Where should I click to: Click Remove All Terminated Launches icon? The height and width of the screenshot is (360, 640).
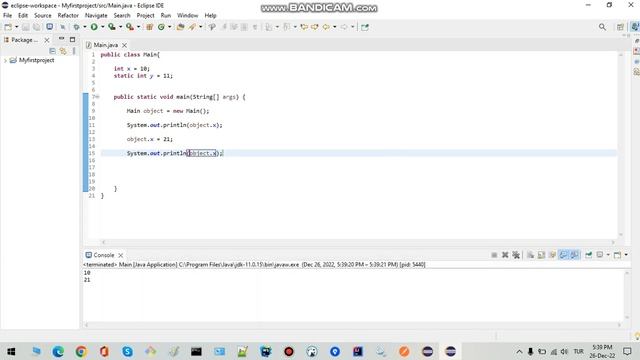point(516,255)
